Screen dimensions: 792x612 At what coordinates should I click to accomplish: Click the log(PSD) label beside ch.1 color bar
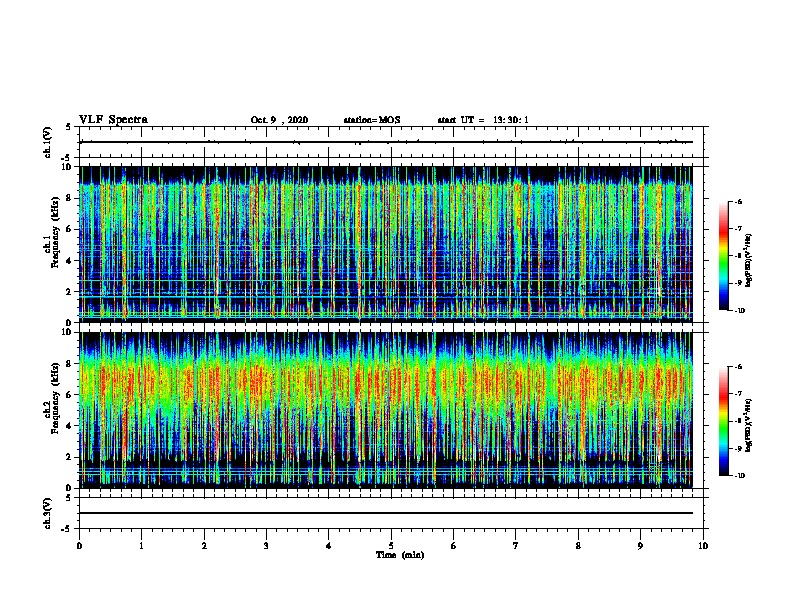point(749,261)
